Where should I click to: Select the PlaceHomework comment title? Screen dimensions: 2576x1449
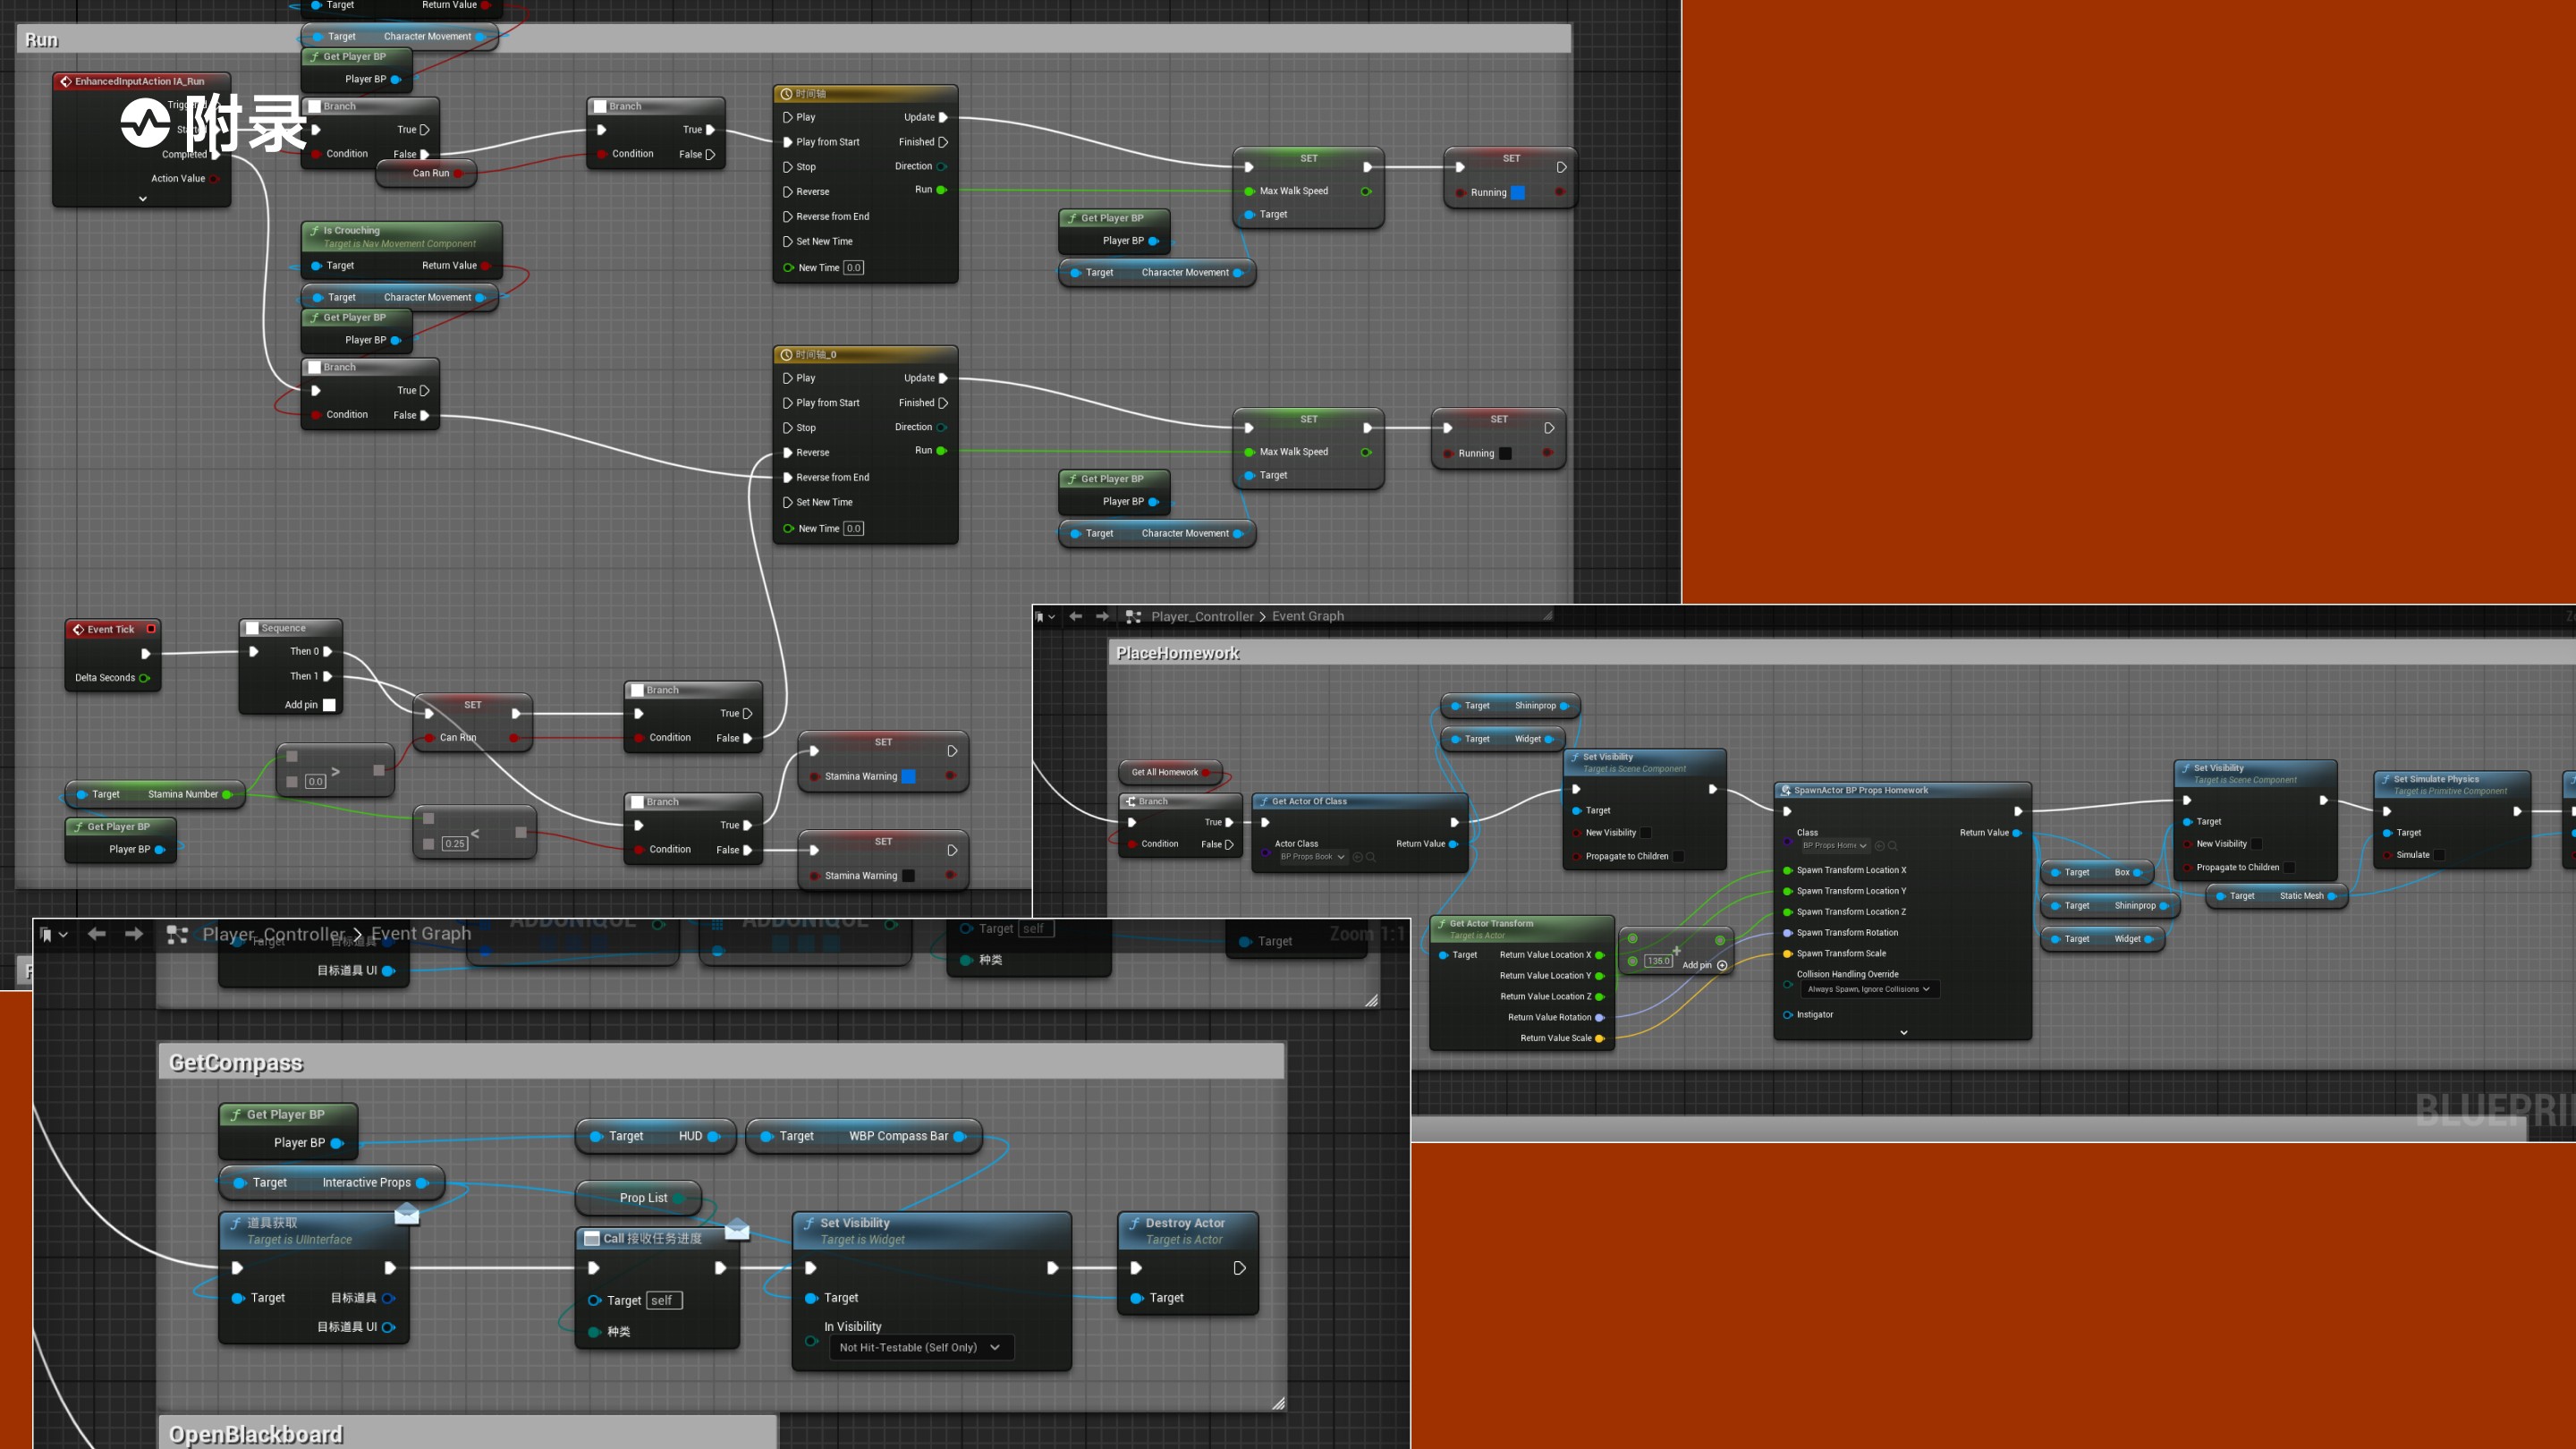click(1178, 653)
